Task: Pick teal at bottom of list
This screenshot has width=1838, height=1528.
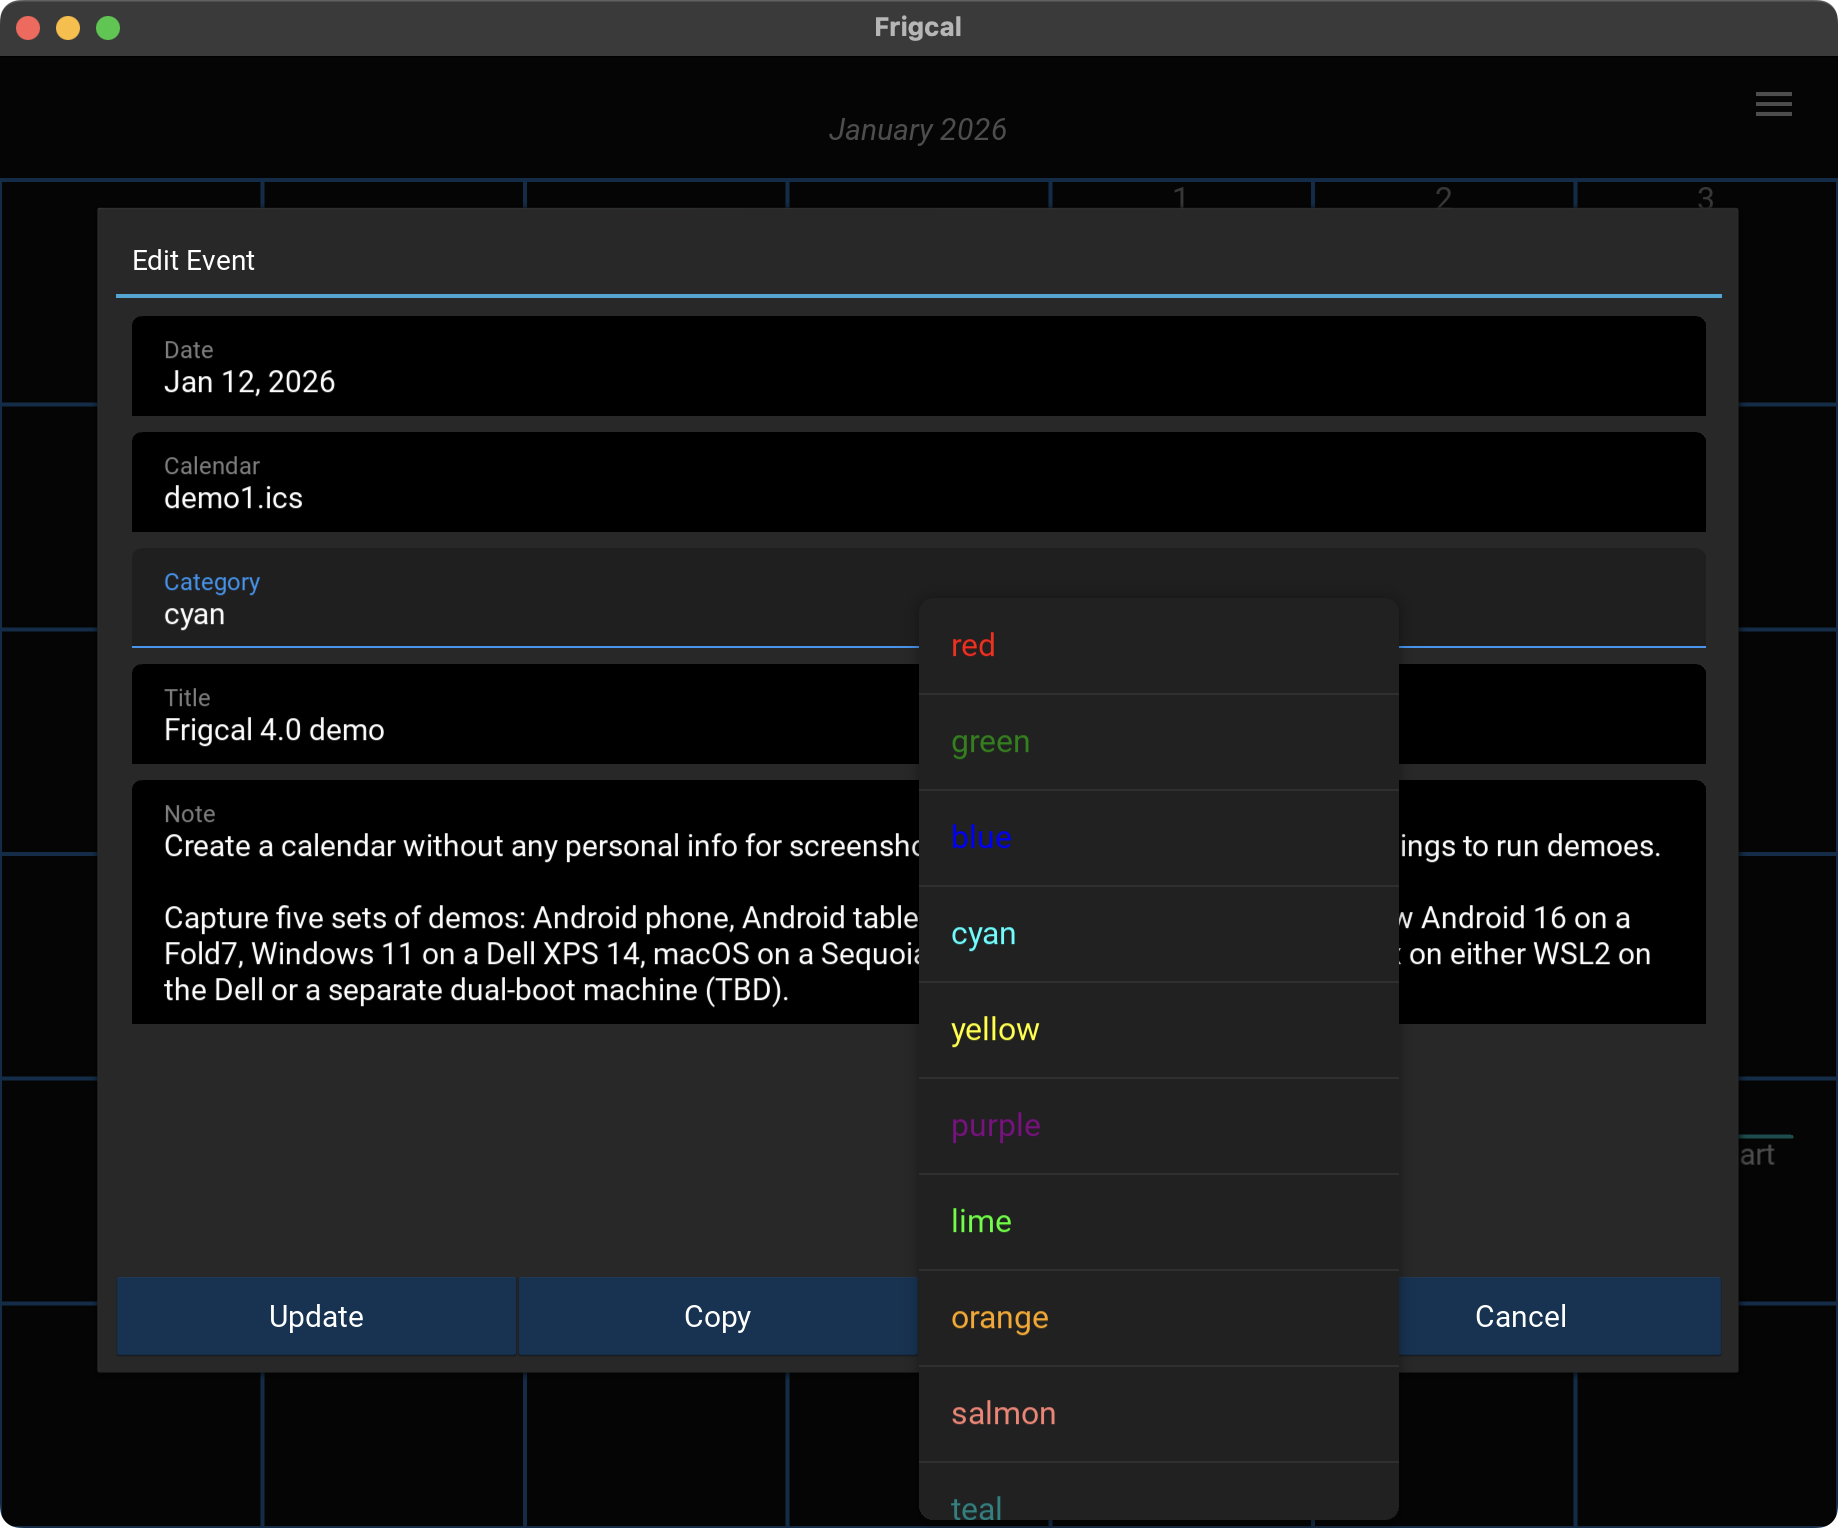Action: (x=1157, y=1500)
